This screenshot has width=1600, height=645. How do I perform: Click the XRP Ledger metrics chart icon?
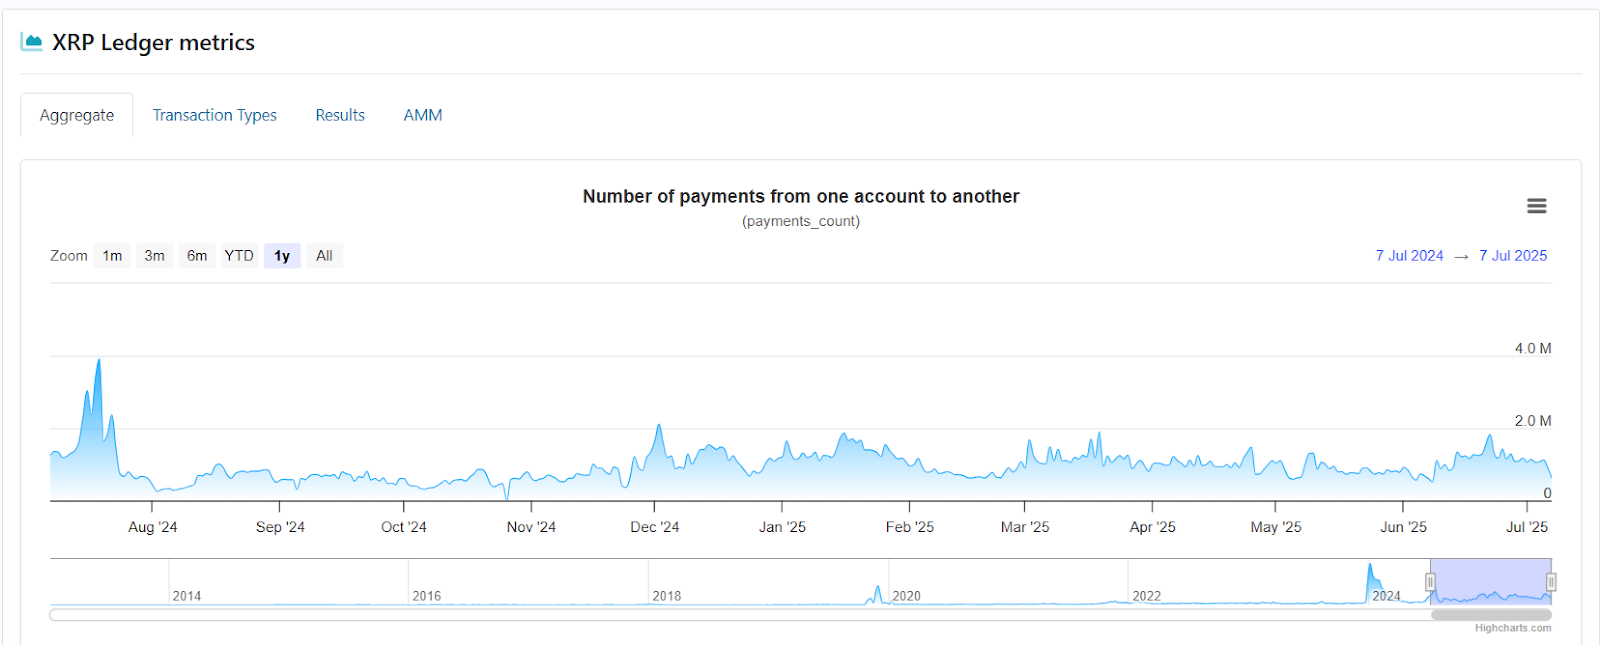click(31, 42)
